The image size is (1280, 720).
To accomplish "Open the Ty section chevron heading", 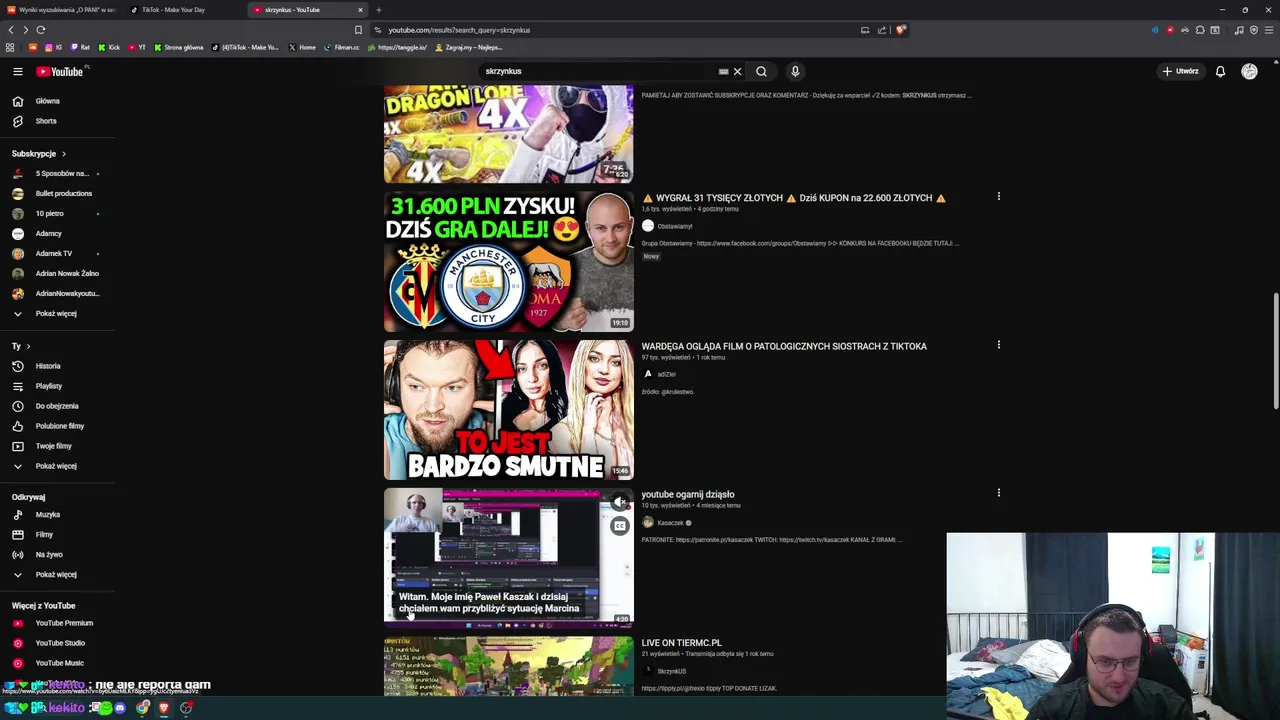I will click(x=21, y=346).
